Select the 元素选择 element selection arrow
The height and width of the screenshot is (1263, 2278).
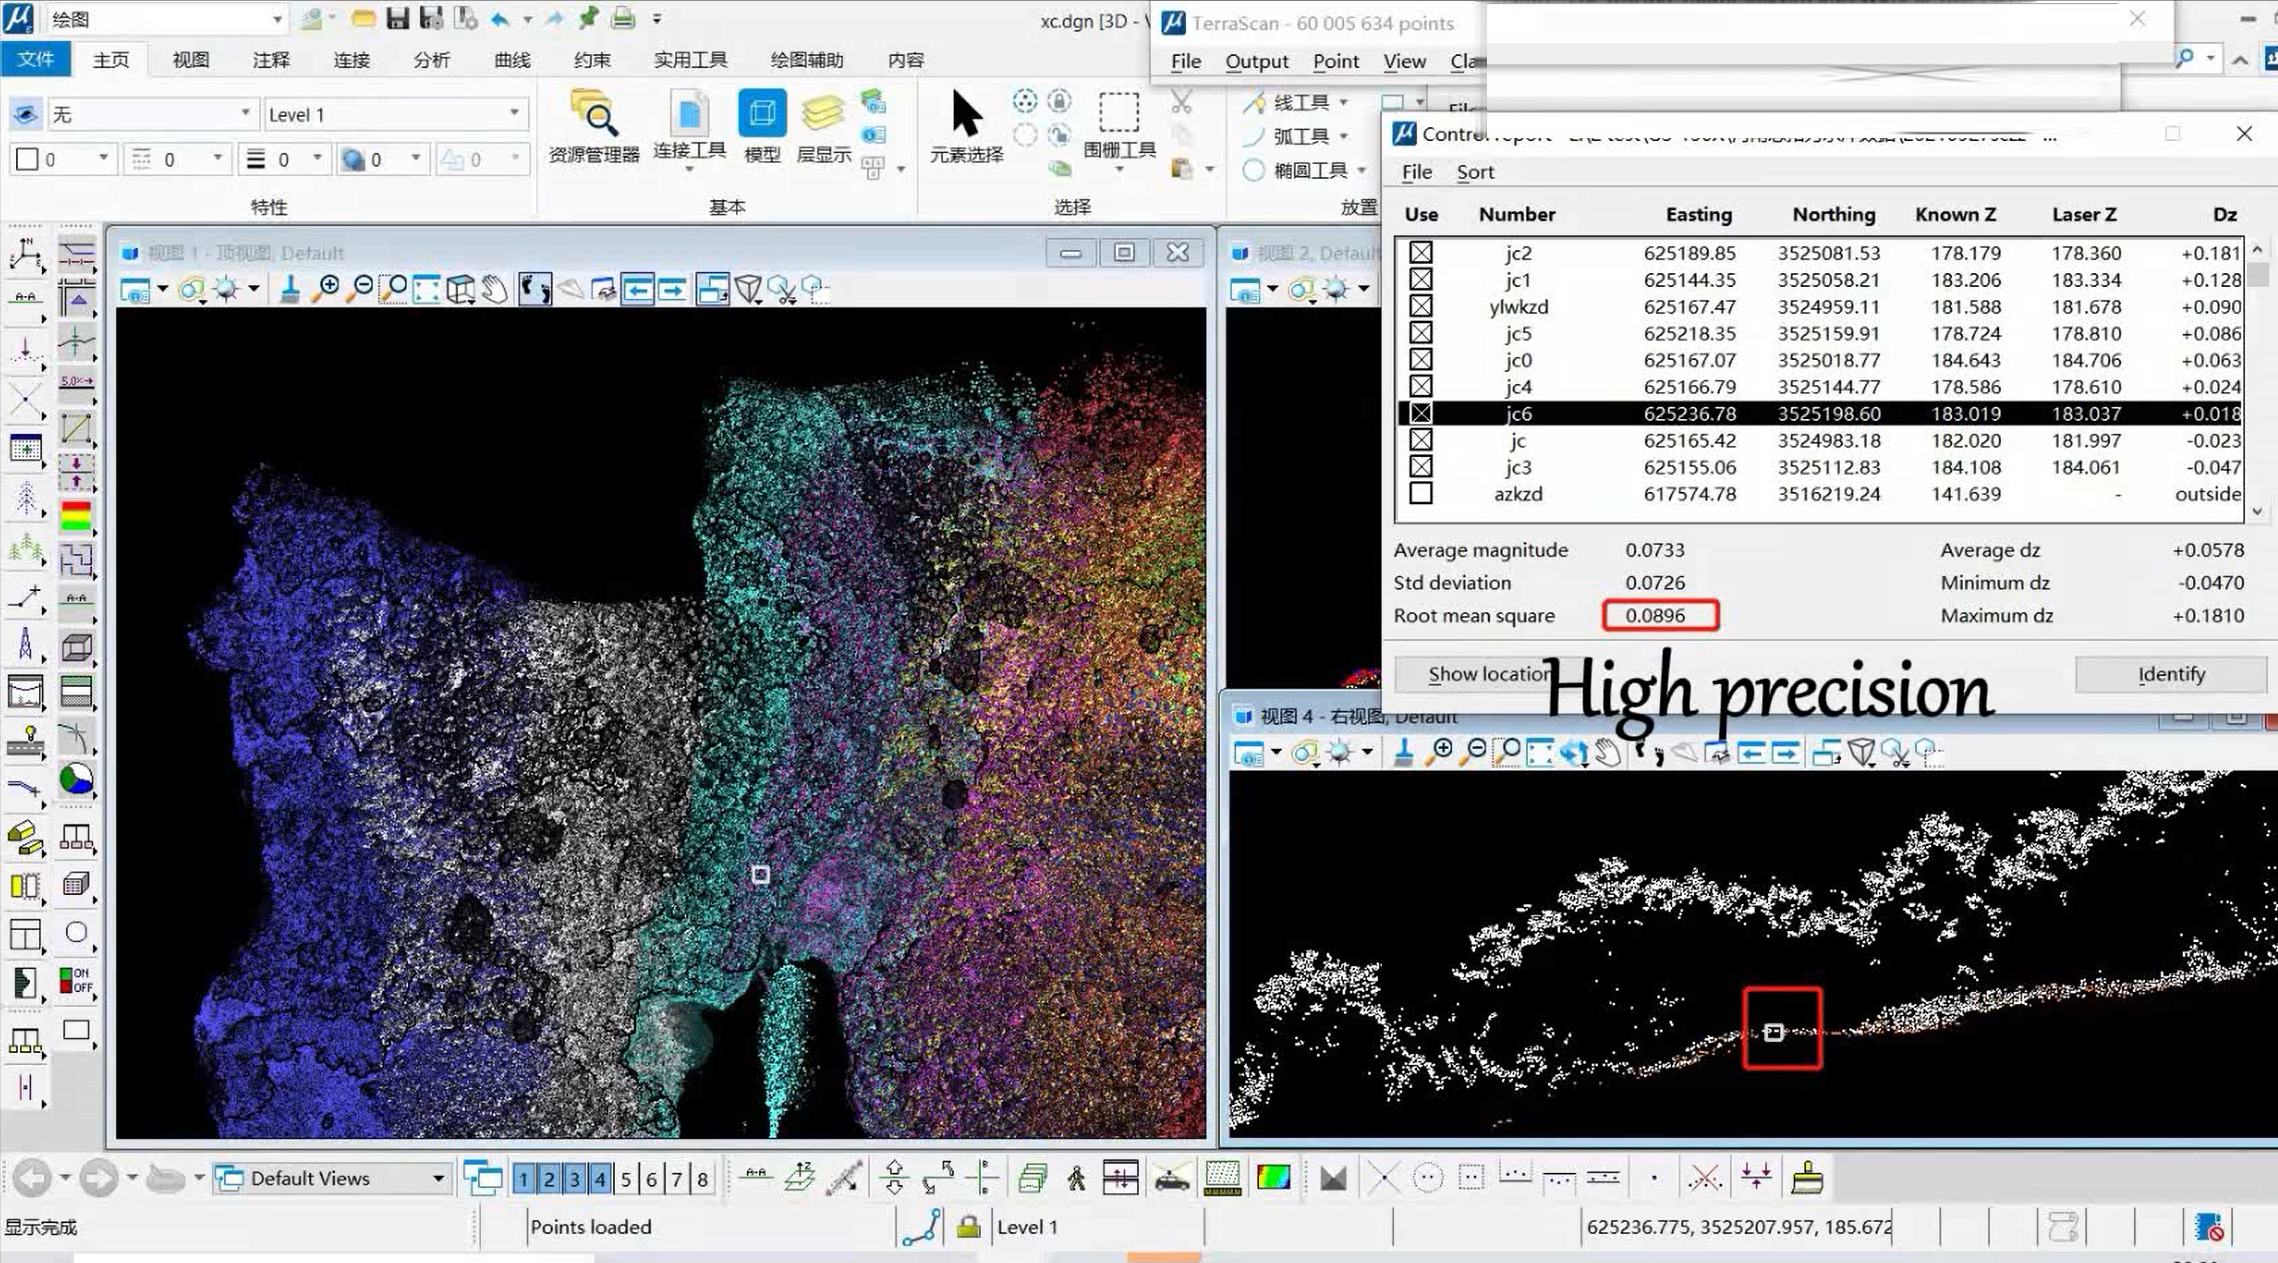[966, 126]
